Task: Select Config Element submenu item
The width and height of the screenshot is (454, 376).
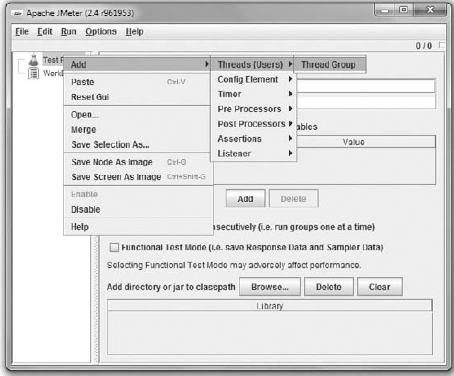Action: tap(253, 79)
